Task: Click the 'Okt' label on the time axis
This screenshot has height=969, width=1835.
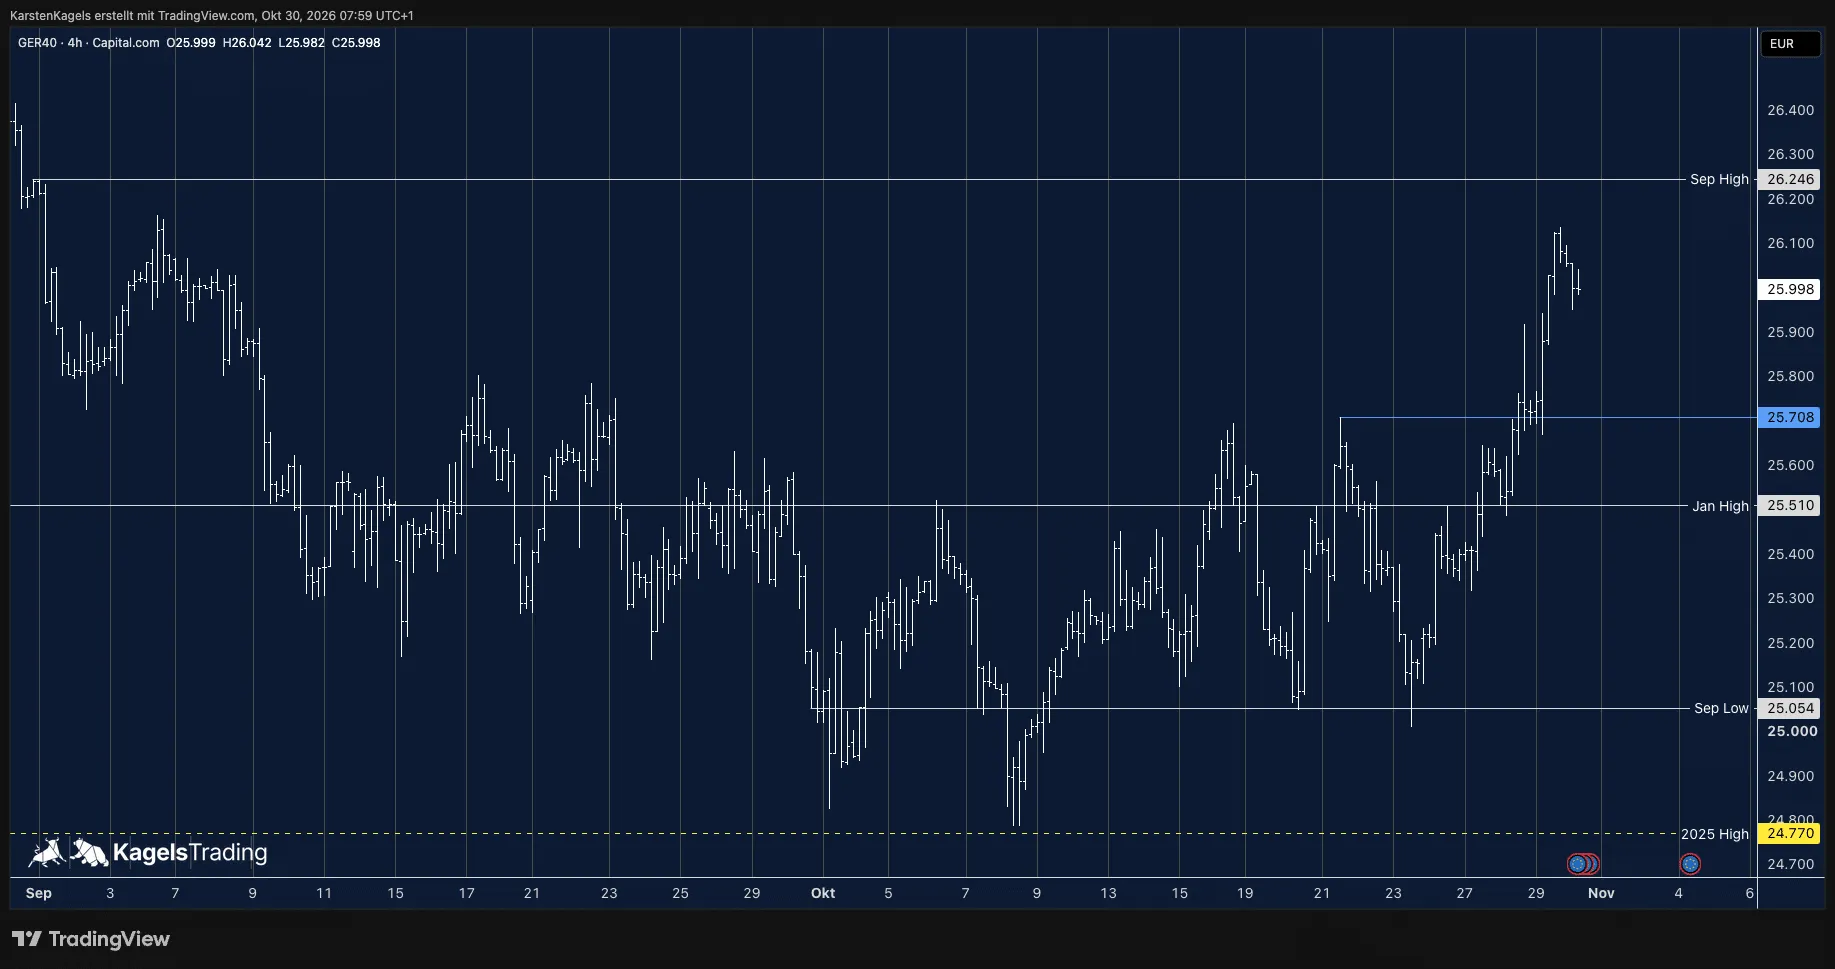Action: point(823,893)
